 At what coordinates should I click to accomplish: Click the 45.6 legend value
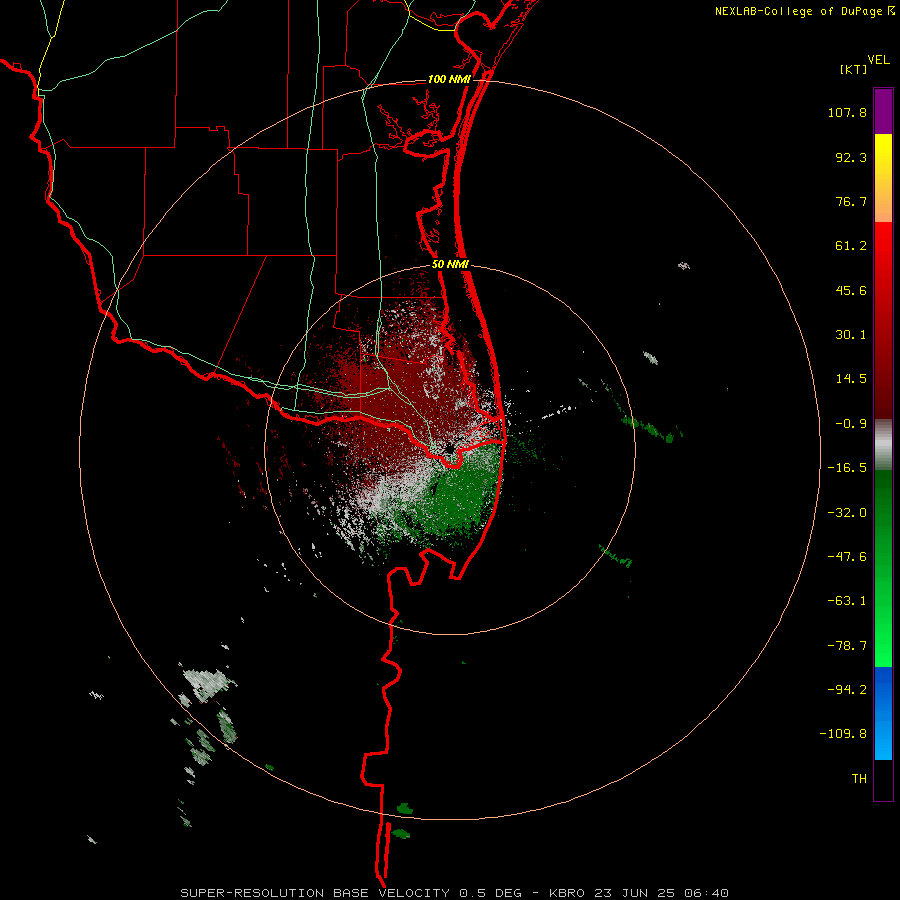851,290
